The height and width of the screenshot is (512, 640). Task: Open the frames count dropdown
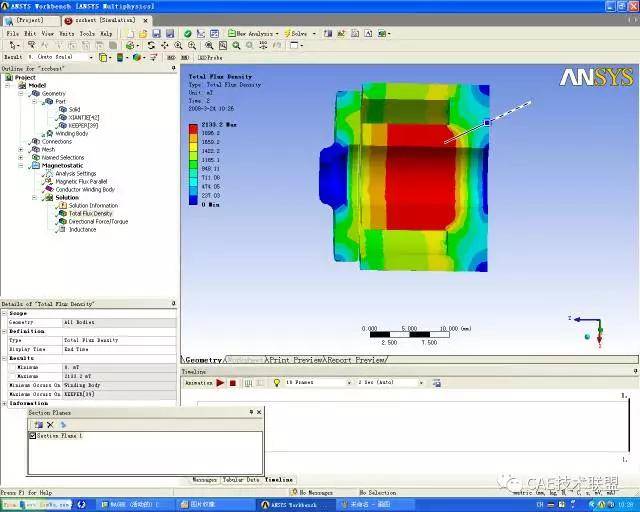click(x=349, y=383)
